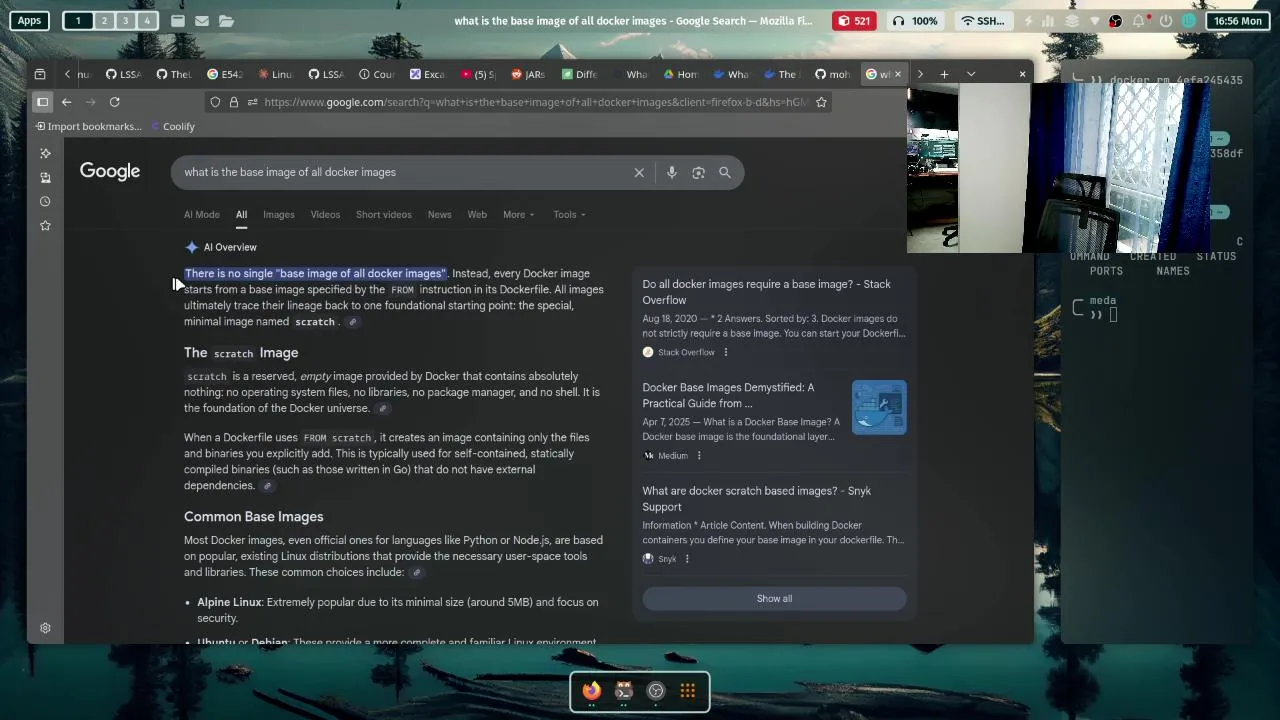
Task: Open the Tools dropdown
Action: pyautogui.click(x=569, y=215)
